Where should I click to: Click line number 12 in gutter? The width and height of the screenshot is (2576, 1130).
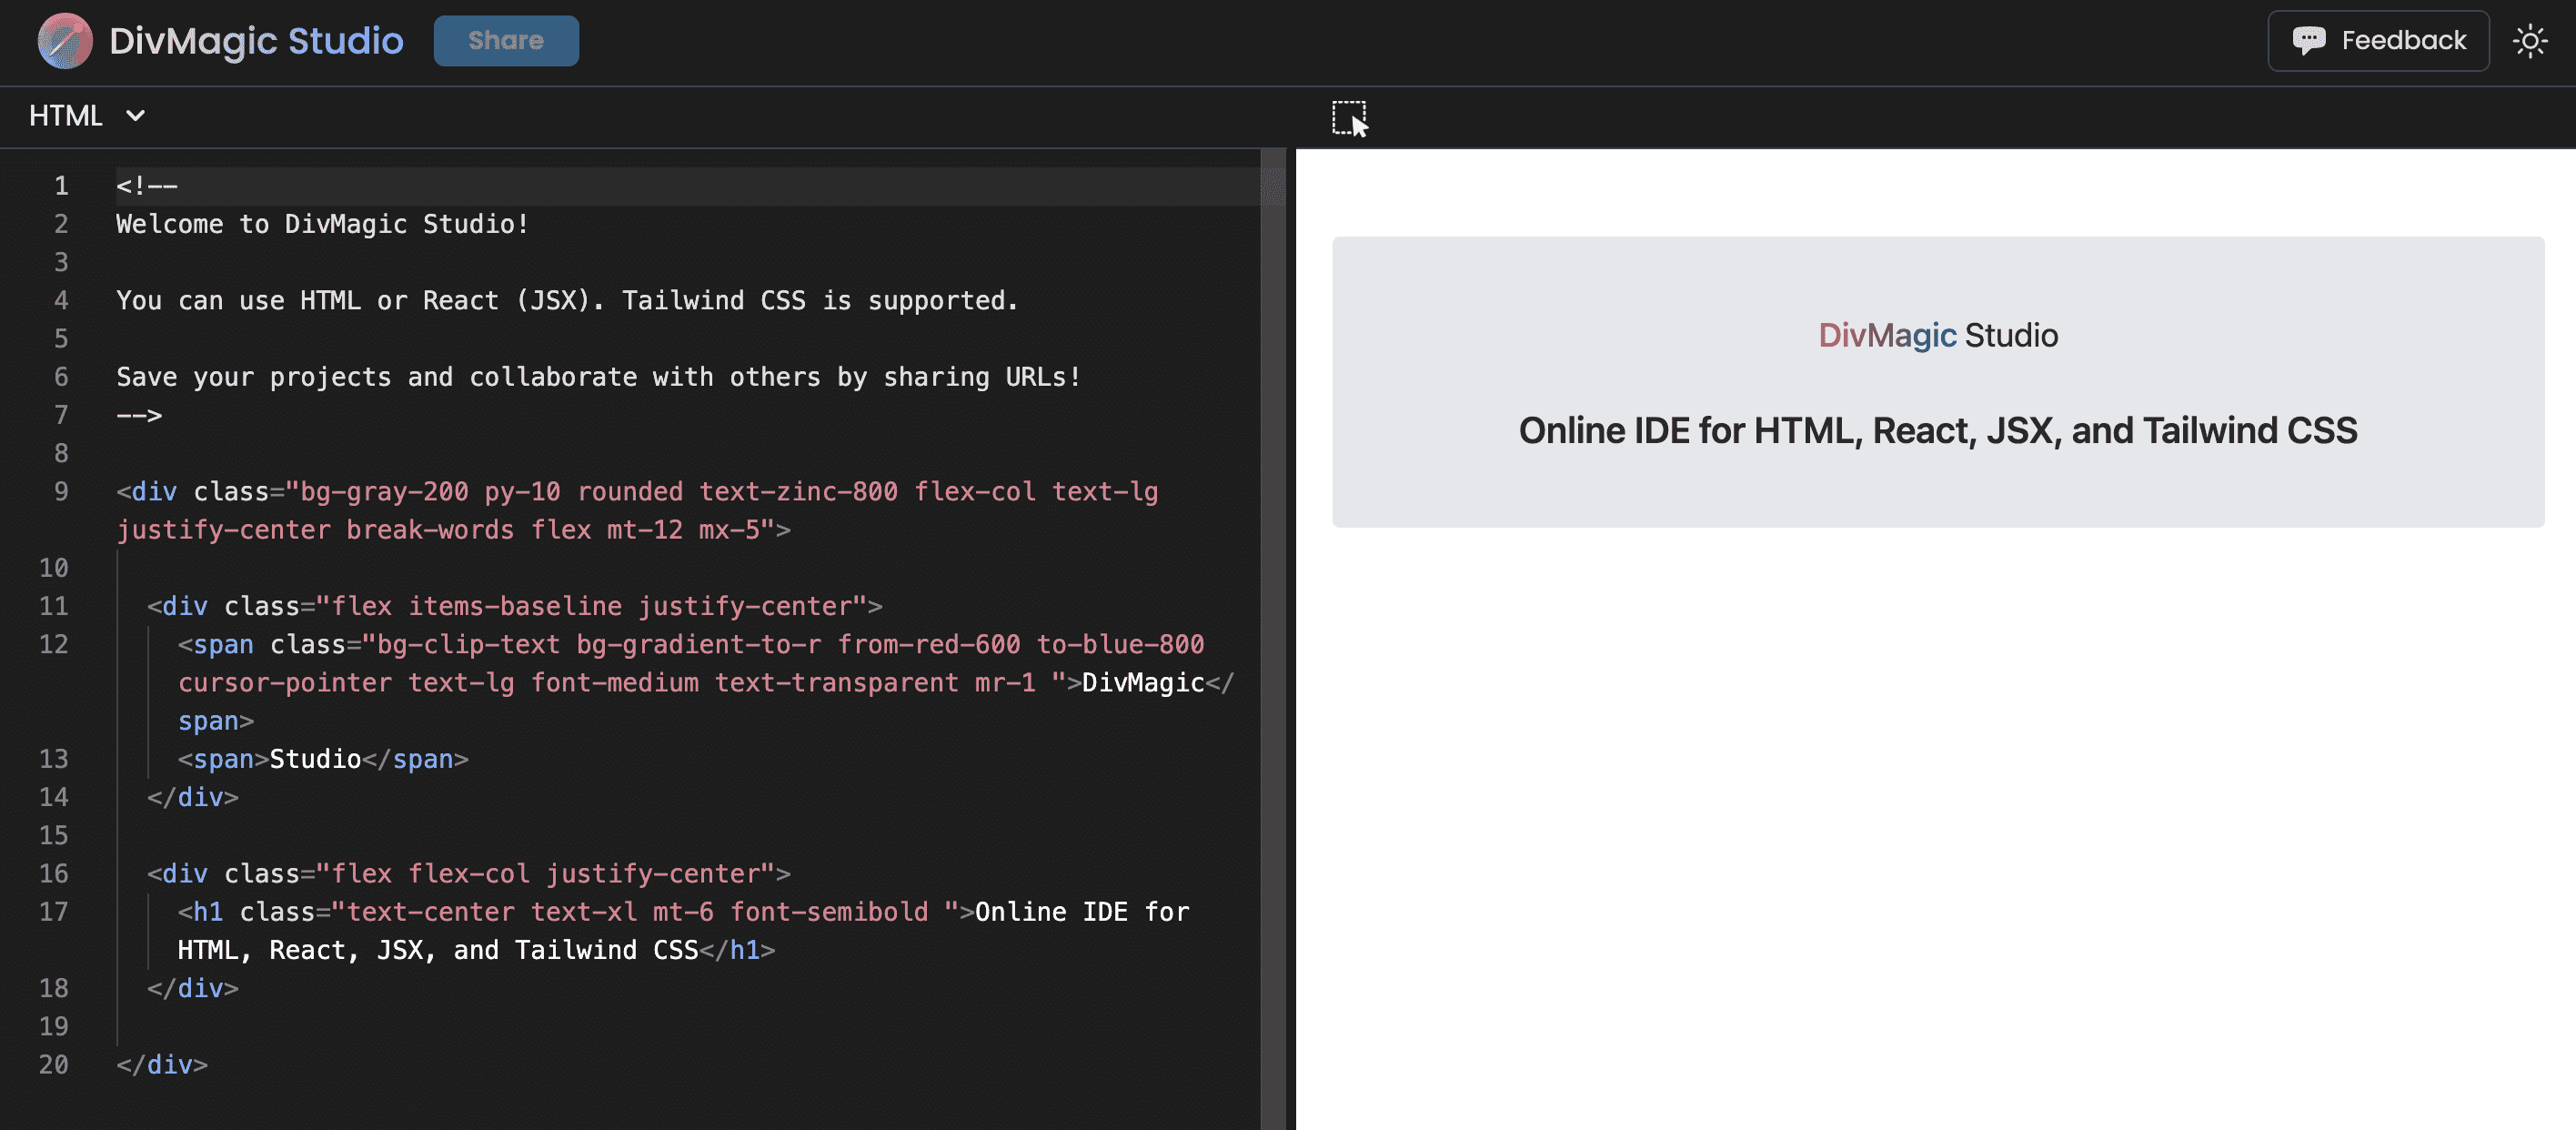pos(54,645)
